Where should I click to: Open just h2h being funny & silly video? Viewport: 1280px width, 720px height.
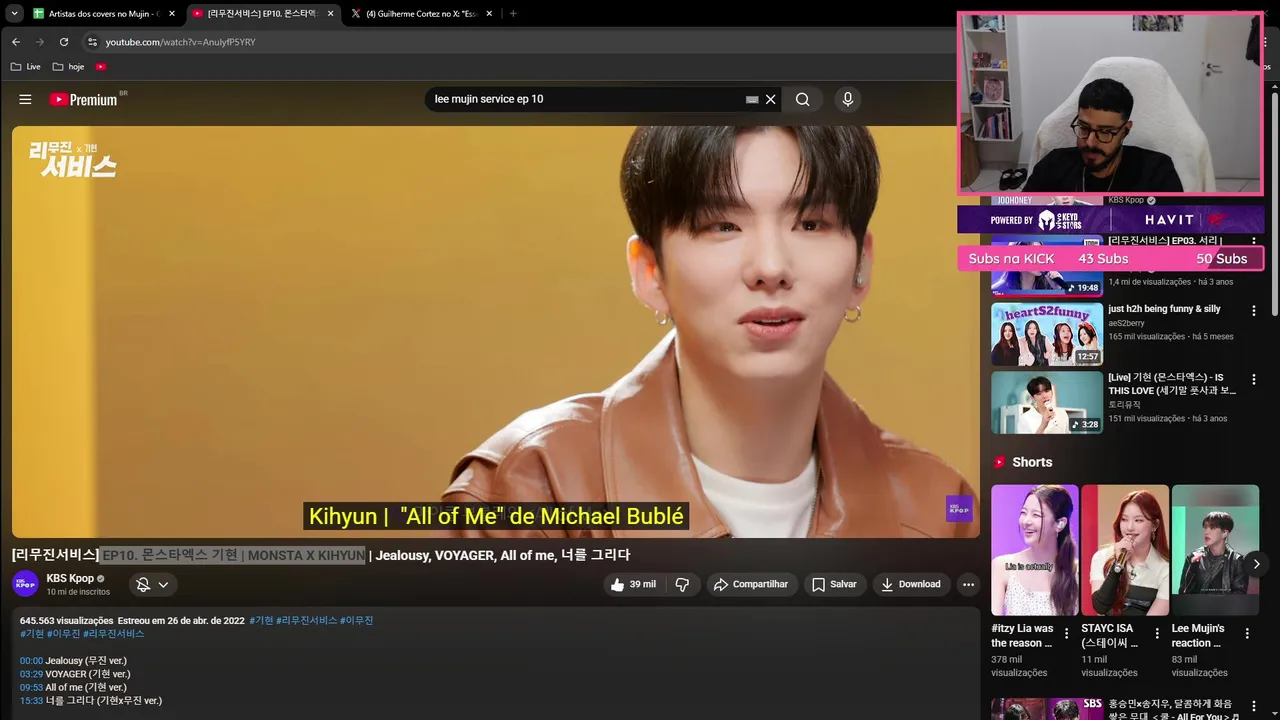click(1164, 309)
